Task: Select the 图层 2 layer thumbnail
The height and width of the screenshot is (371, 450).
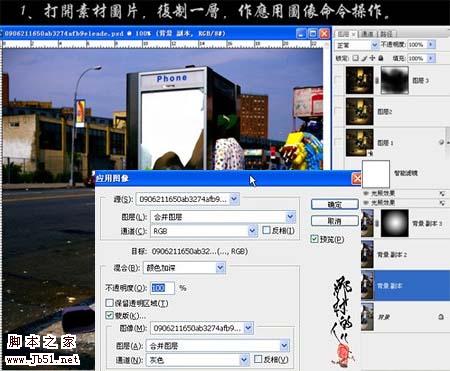Action: point(359,111)
